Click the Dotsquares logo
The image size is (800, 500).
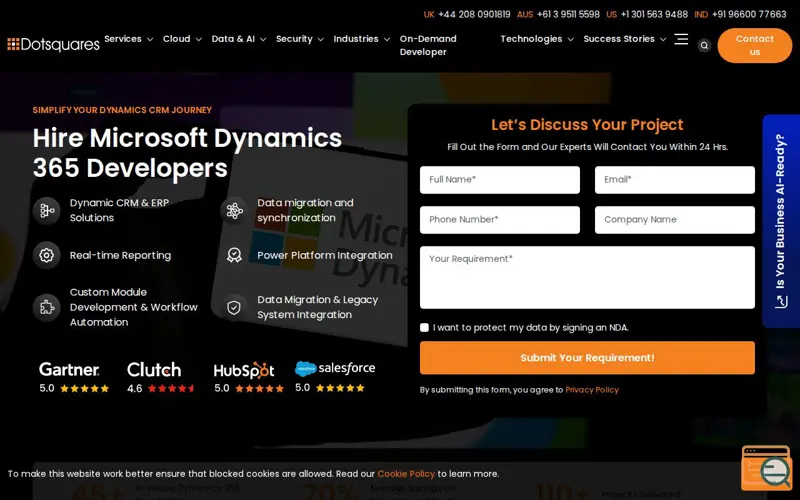(54, 45)
